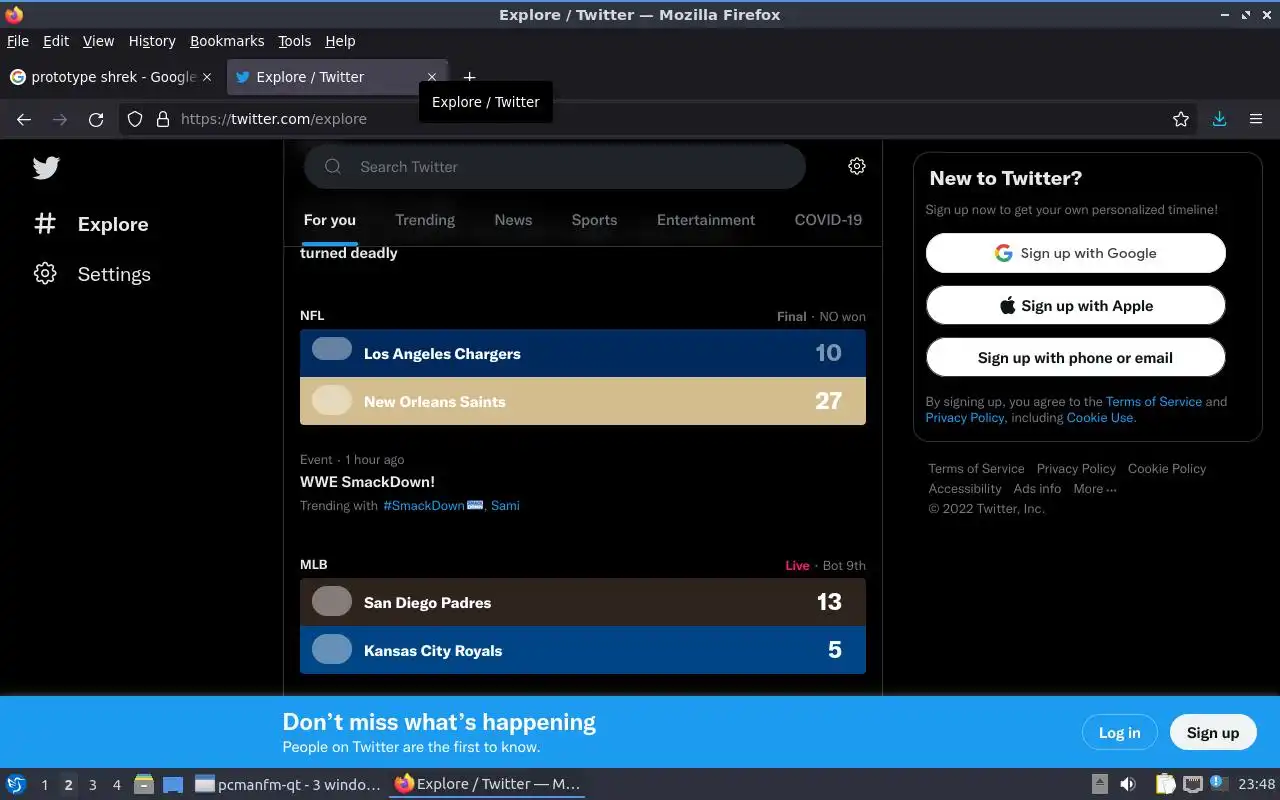Viewport: 1280px width, 800px height.
Task: Open Settings gear in the left sidebar
Action: click(45, 273)
